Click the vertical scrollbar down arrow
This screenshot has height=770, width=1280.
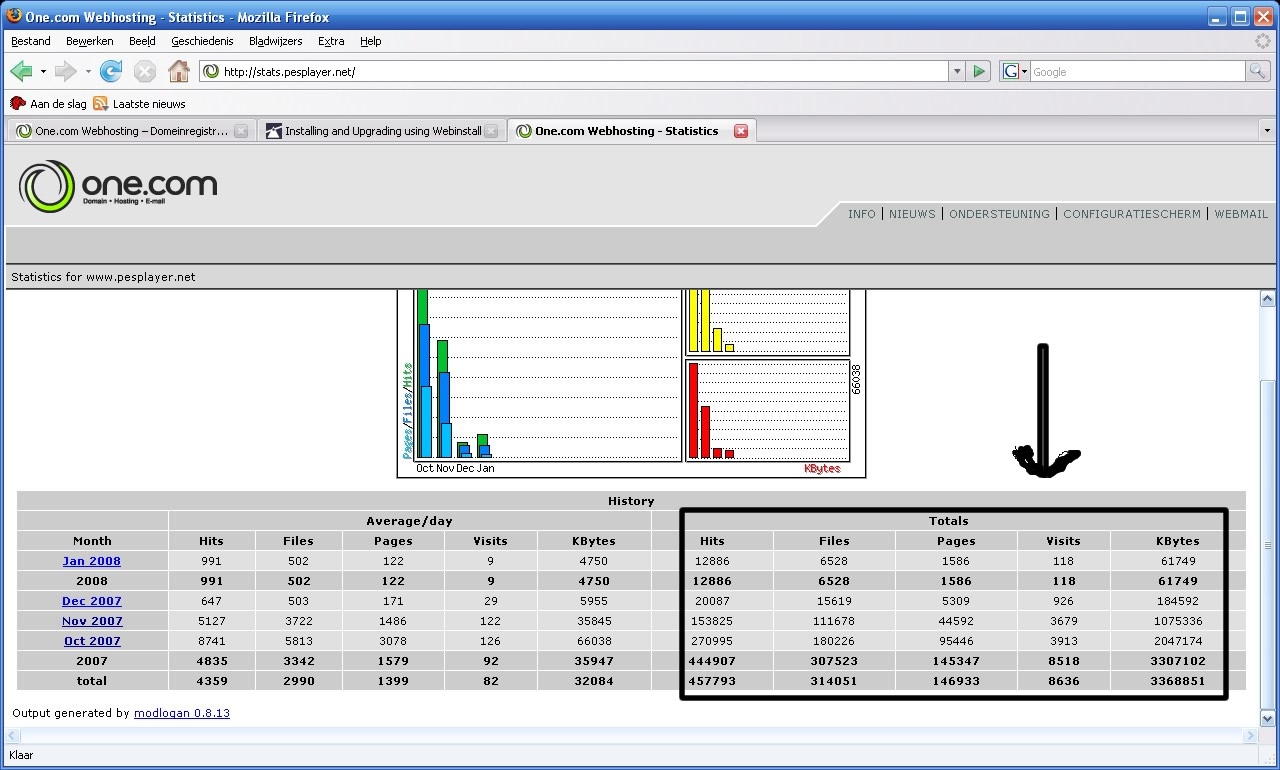(x=1267, y=718)
